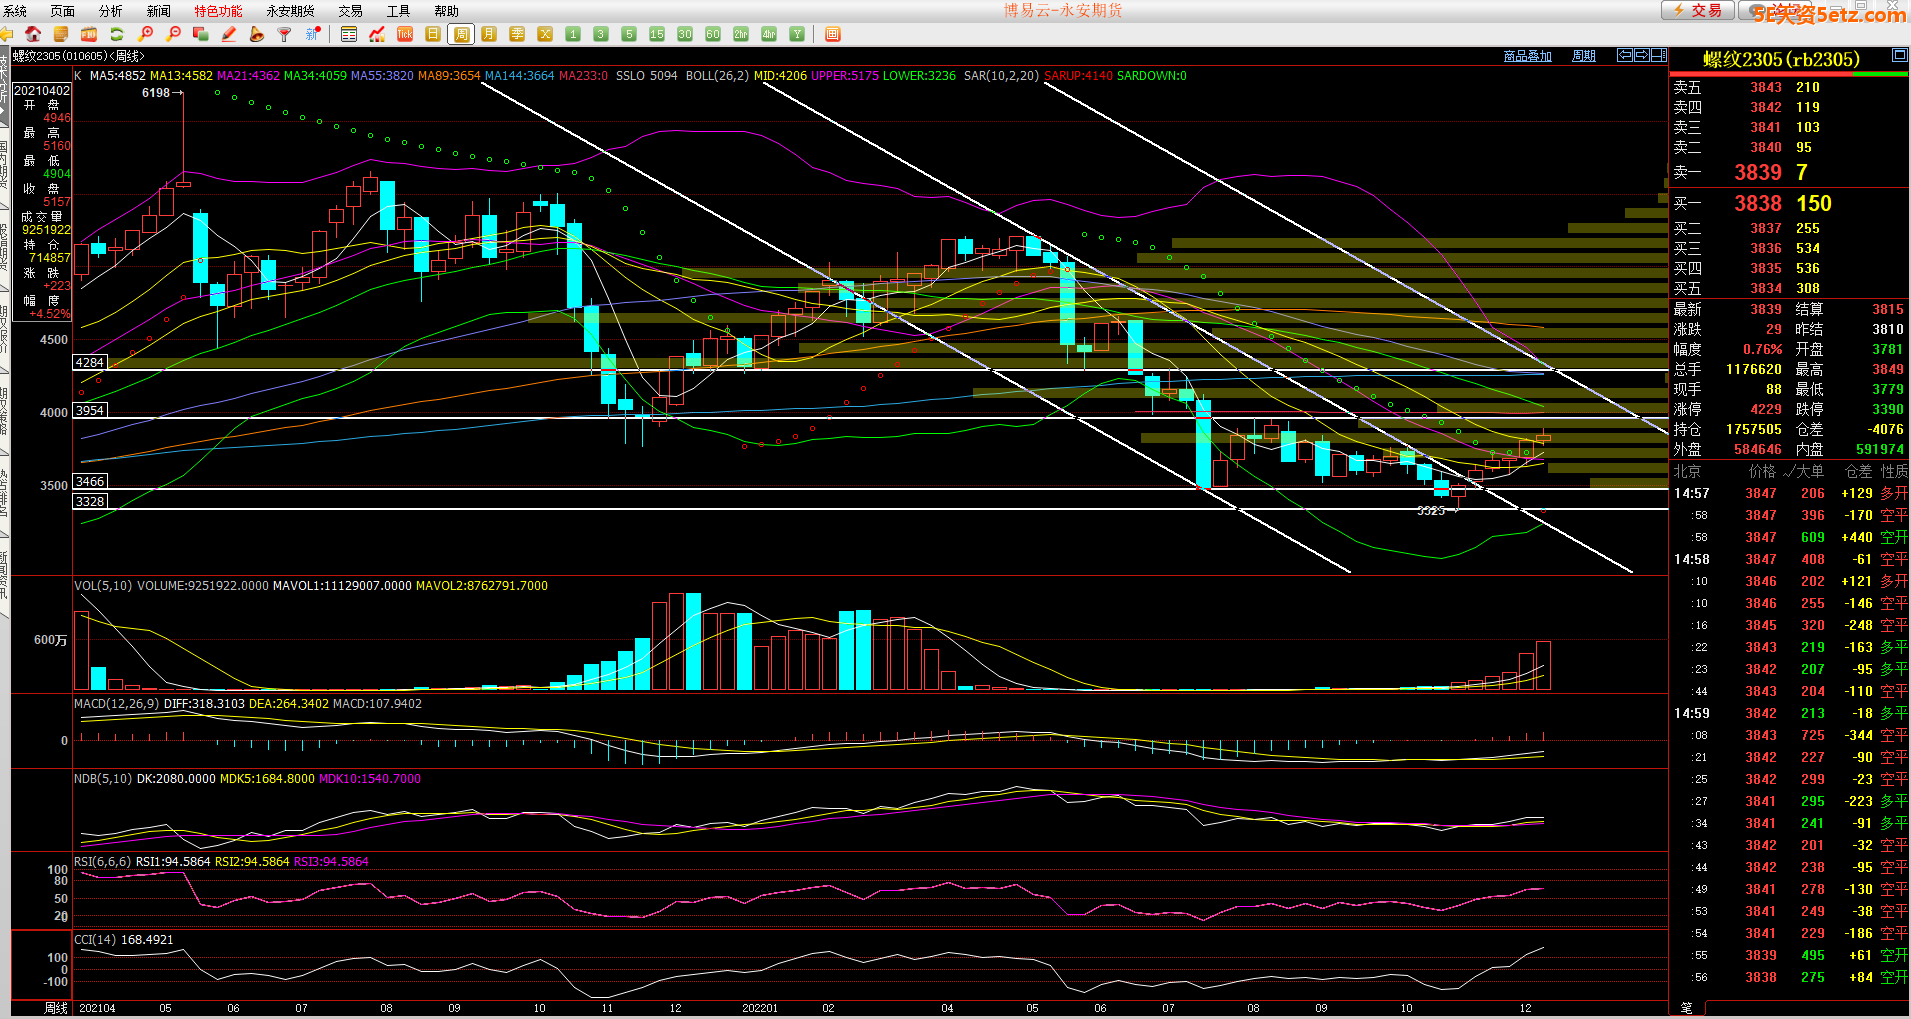Open the filter funnel icon
The width and height of the screenshot is (1911, 1019).
285,34
